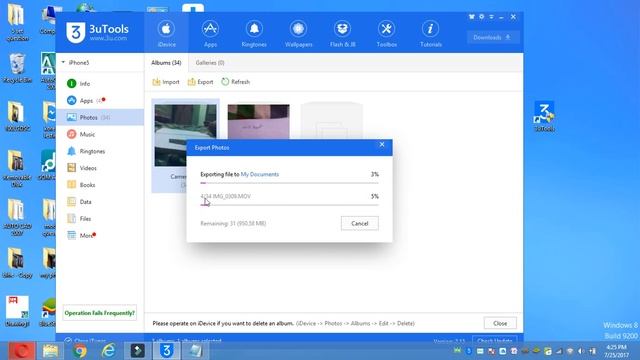
Task: Open the Apps section in top navigation
Action: click(210, 33)
